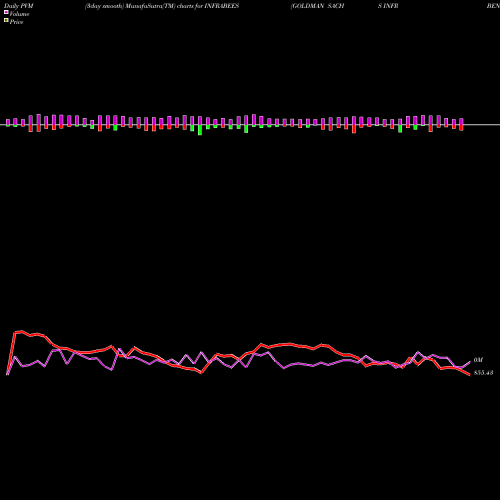The width and height of the screenshot is (500, 500).
Task: Click the GOLDMAN SACH title text
Action: pyautogui.click(x=317, y=6)
